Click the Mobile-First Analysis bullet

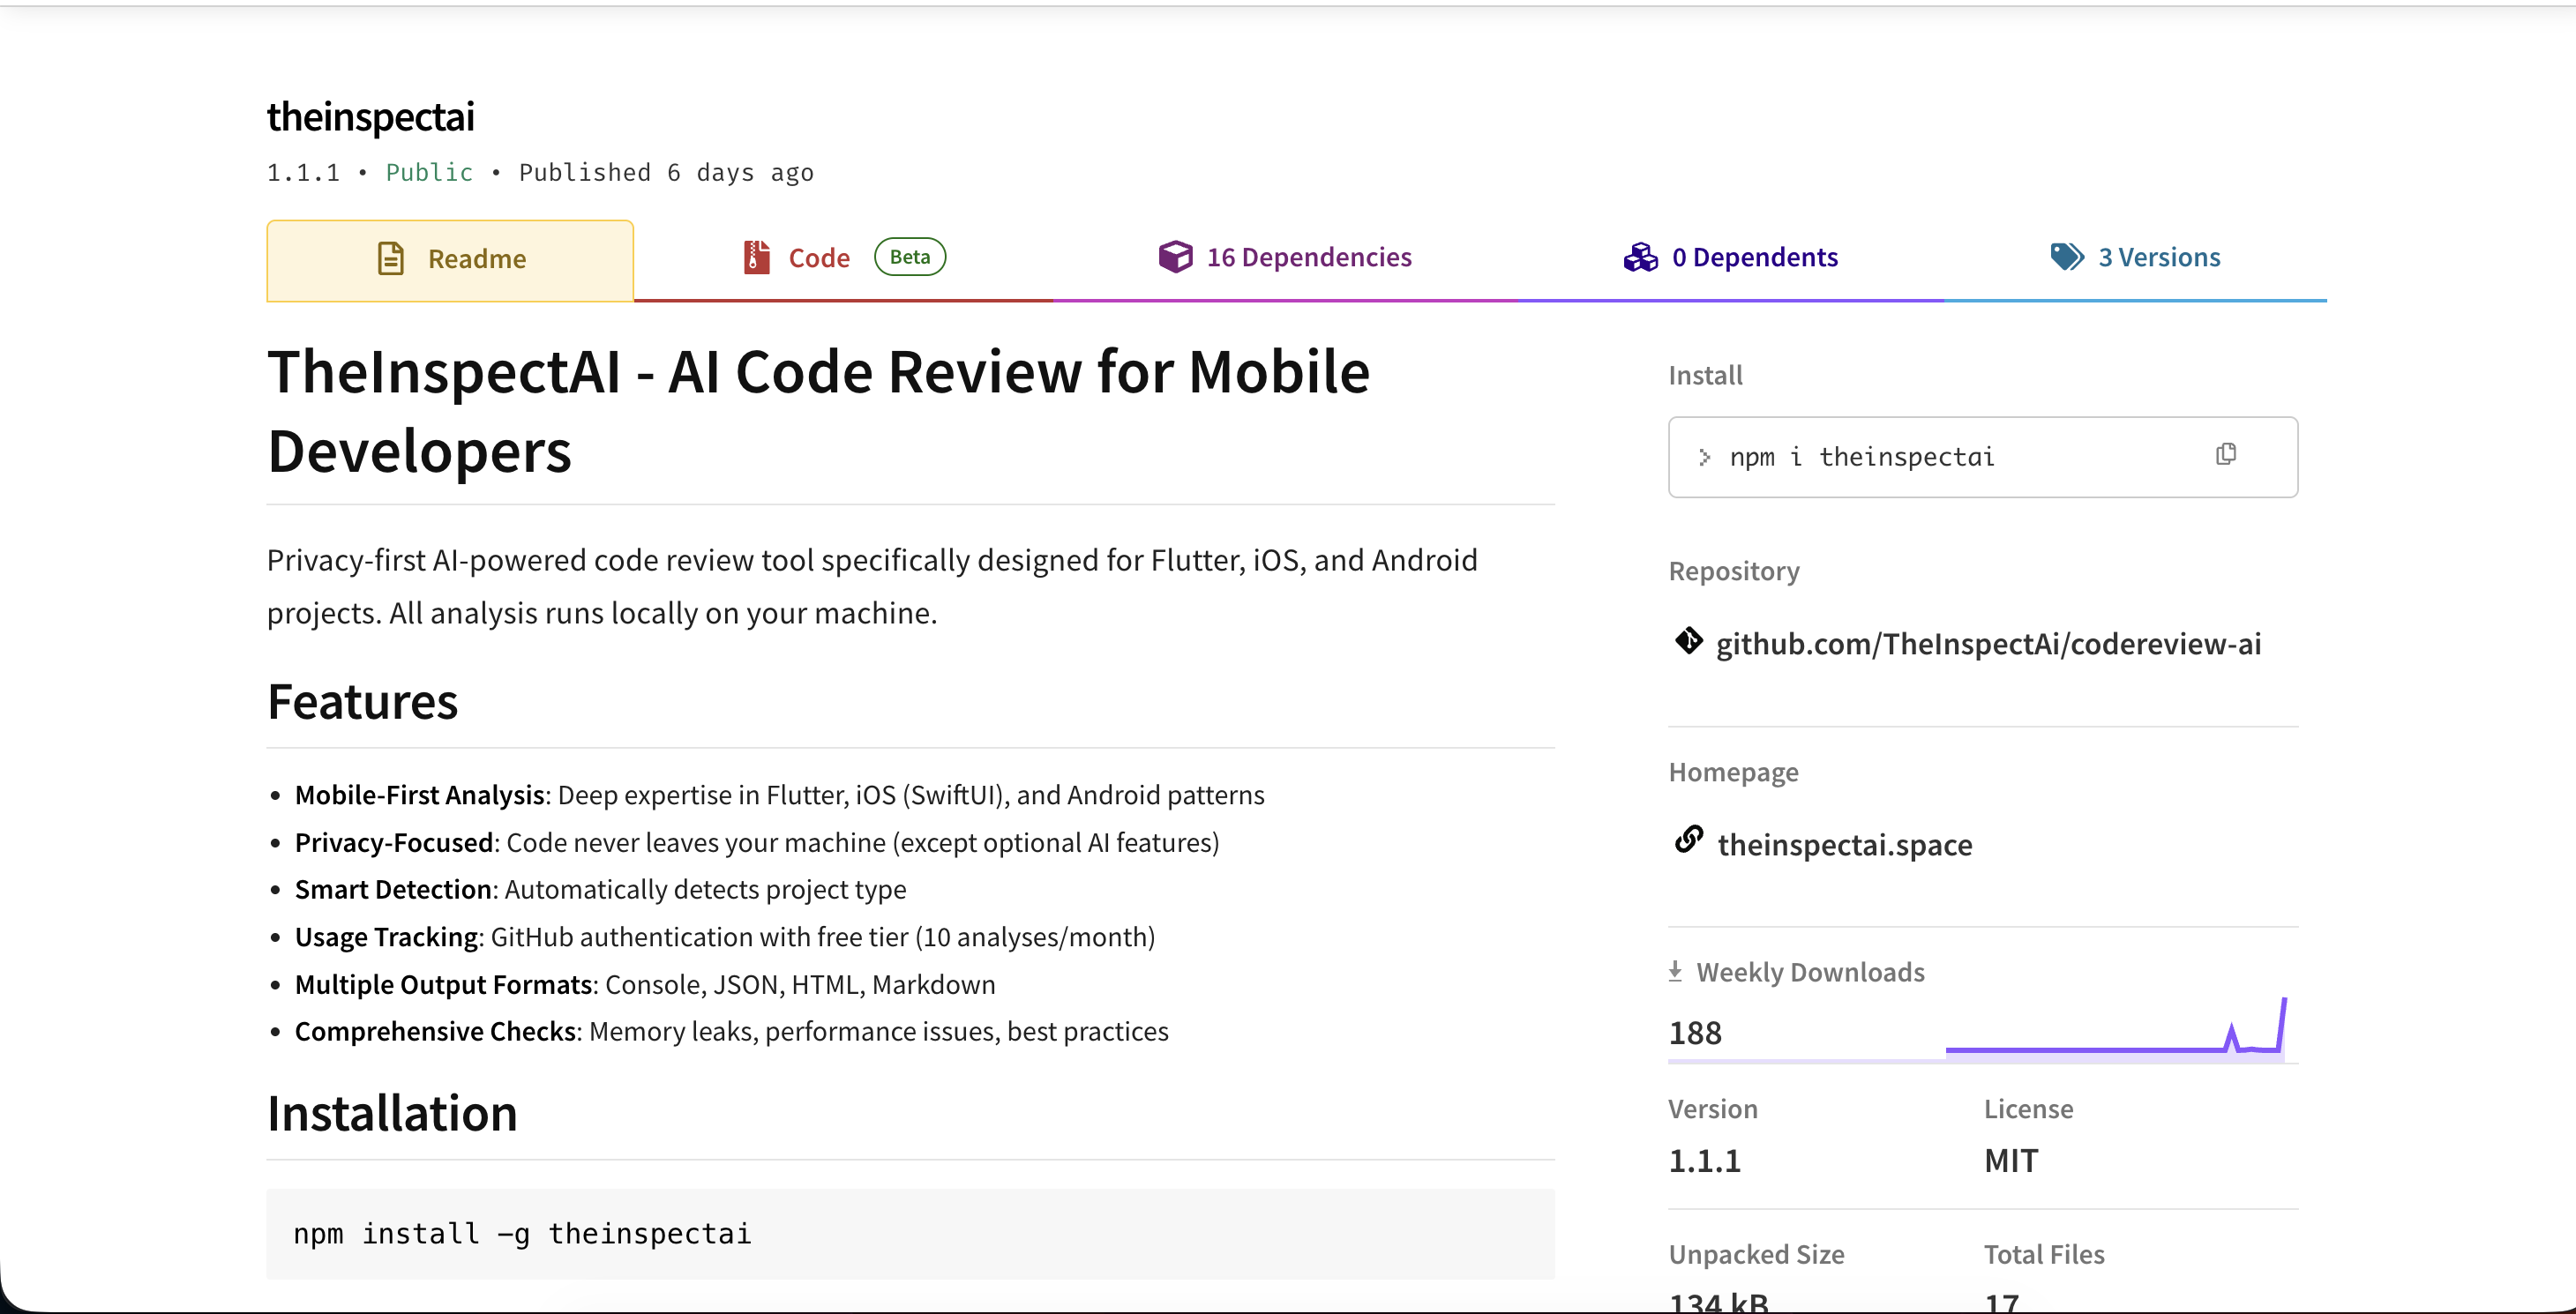[779, 796]
